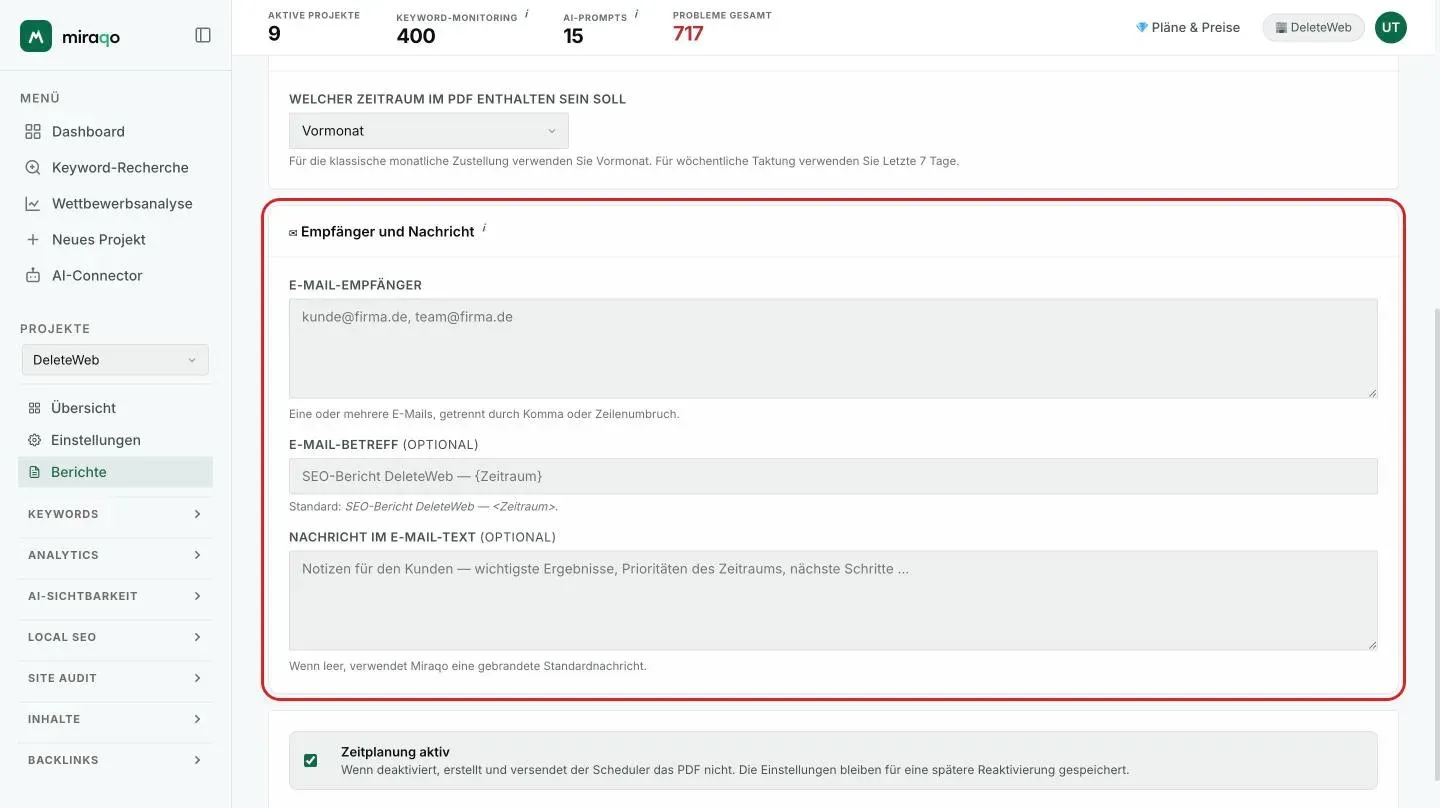Open the Übersicht project page
Viewport: 1440px width, 808px height.
click(x=83, y=408)
